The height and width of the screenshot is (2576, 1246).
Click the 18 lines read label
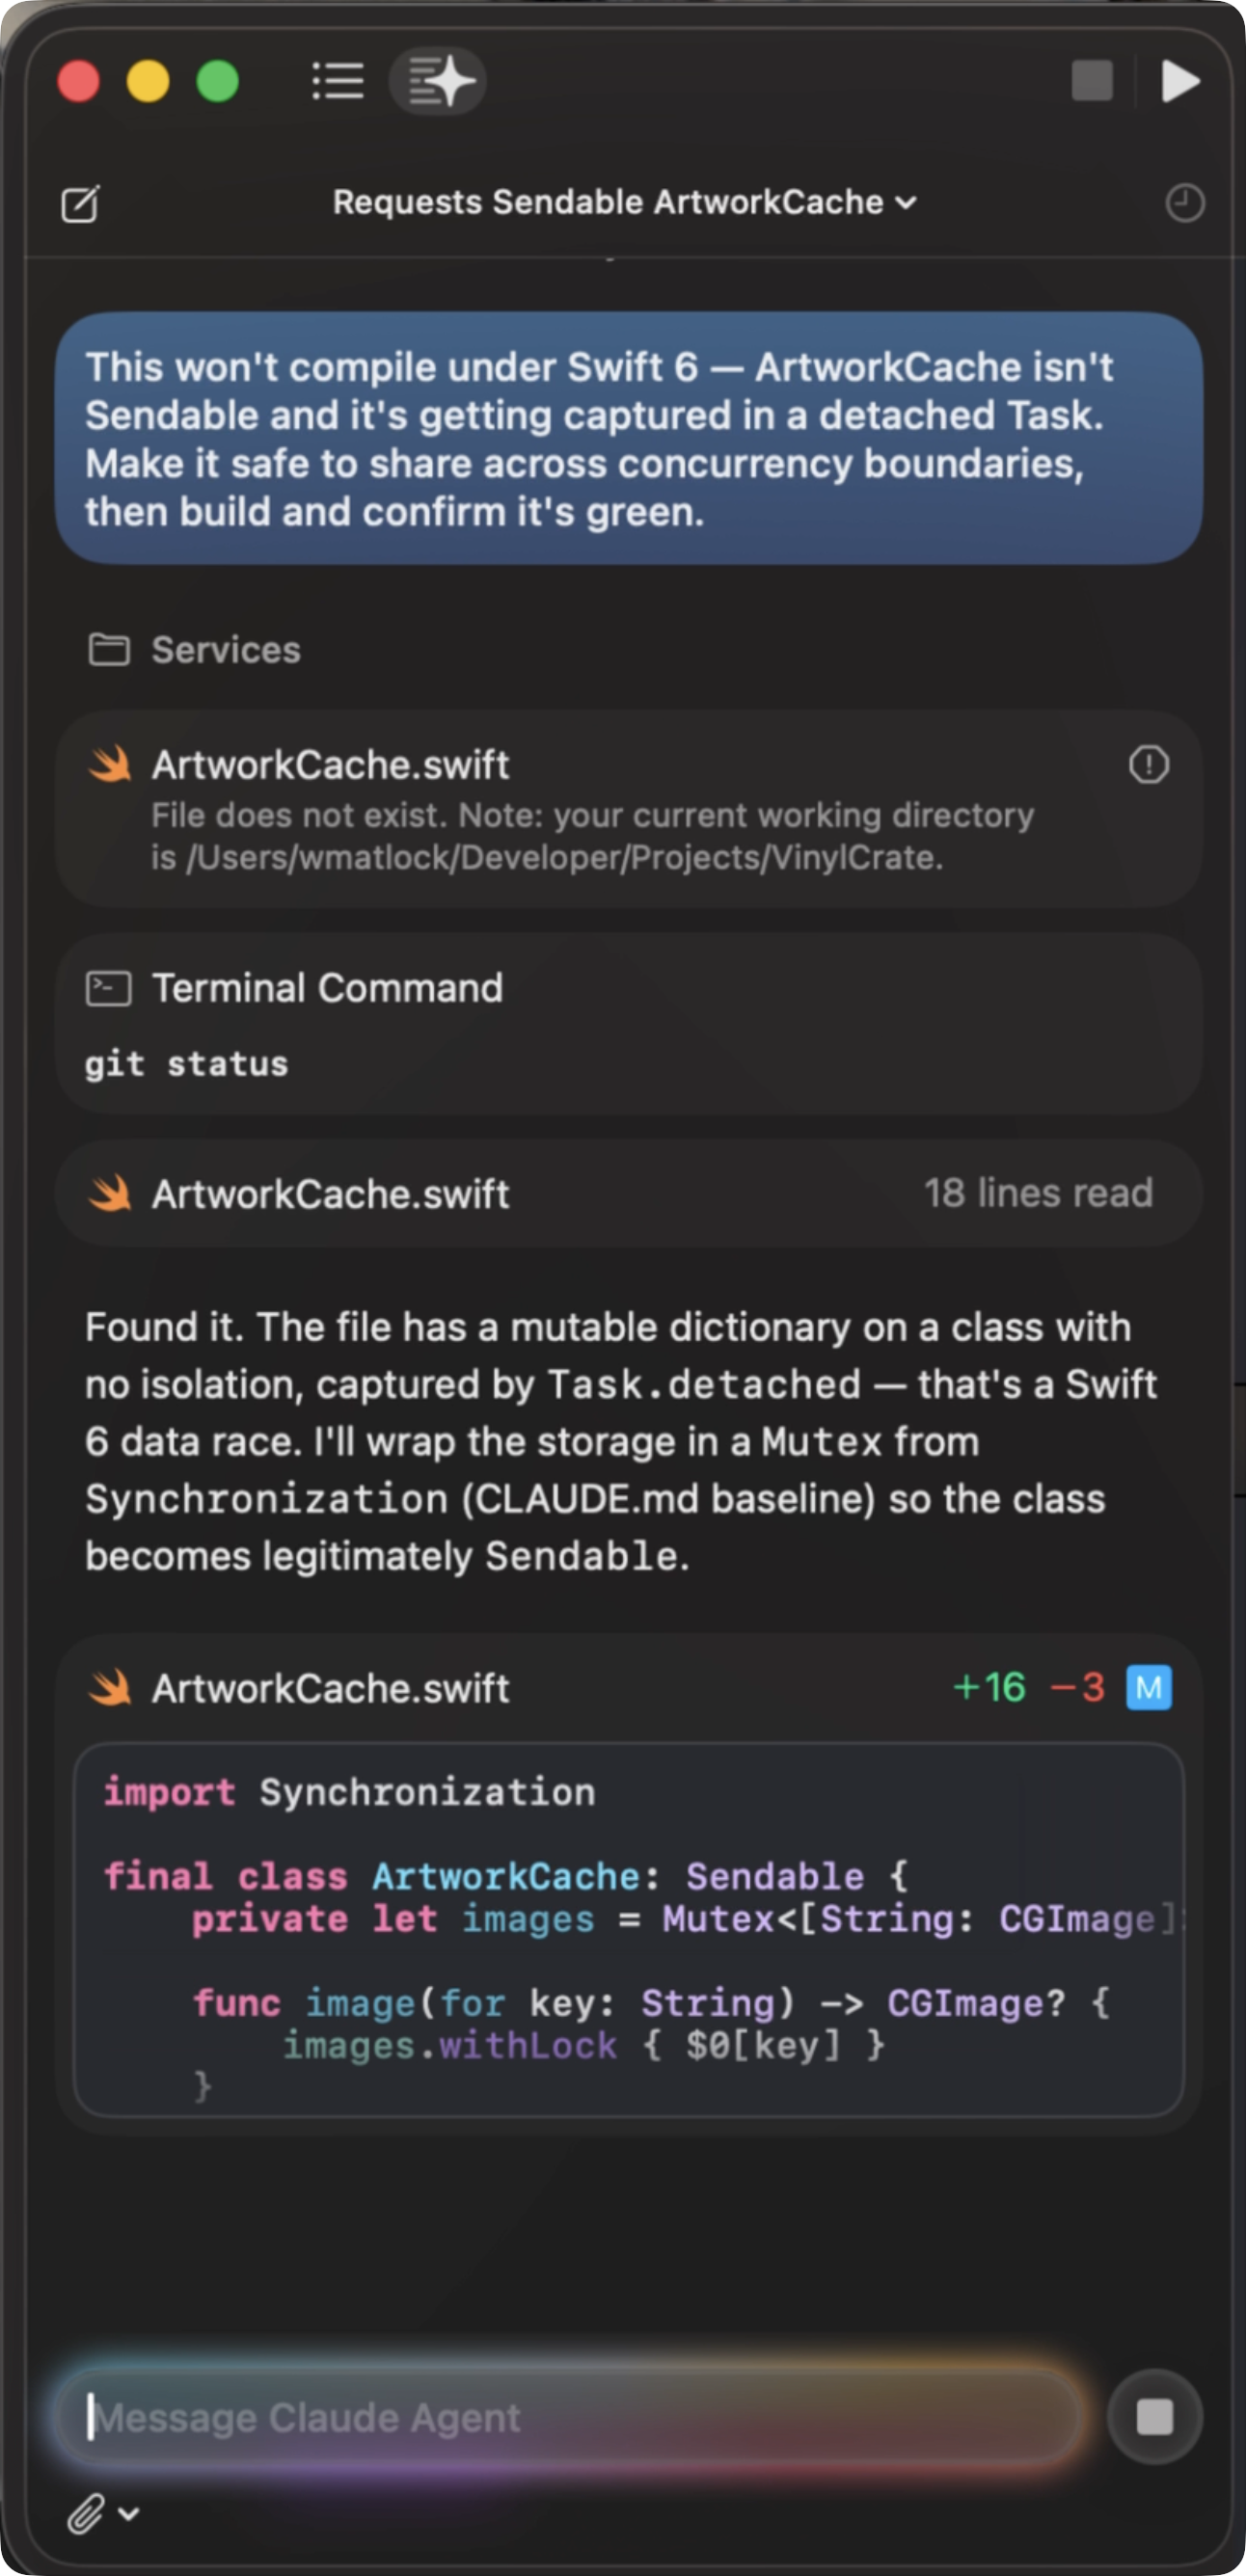coord(1038,1193)
